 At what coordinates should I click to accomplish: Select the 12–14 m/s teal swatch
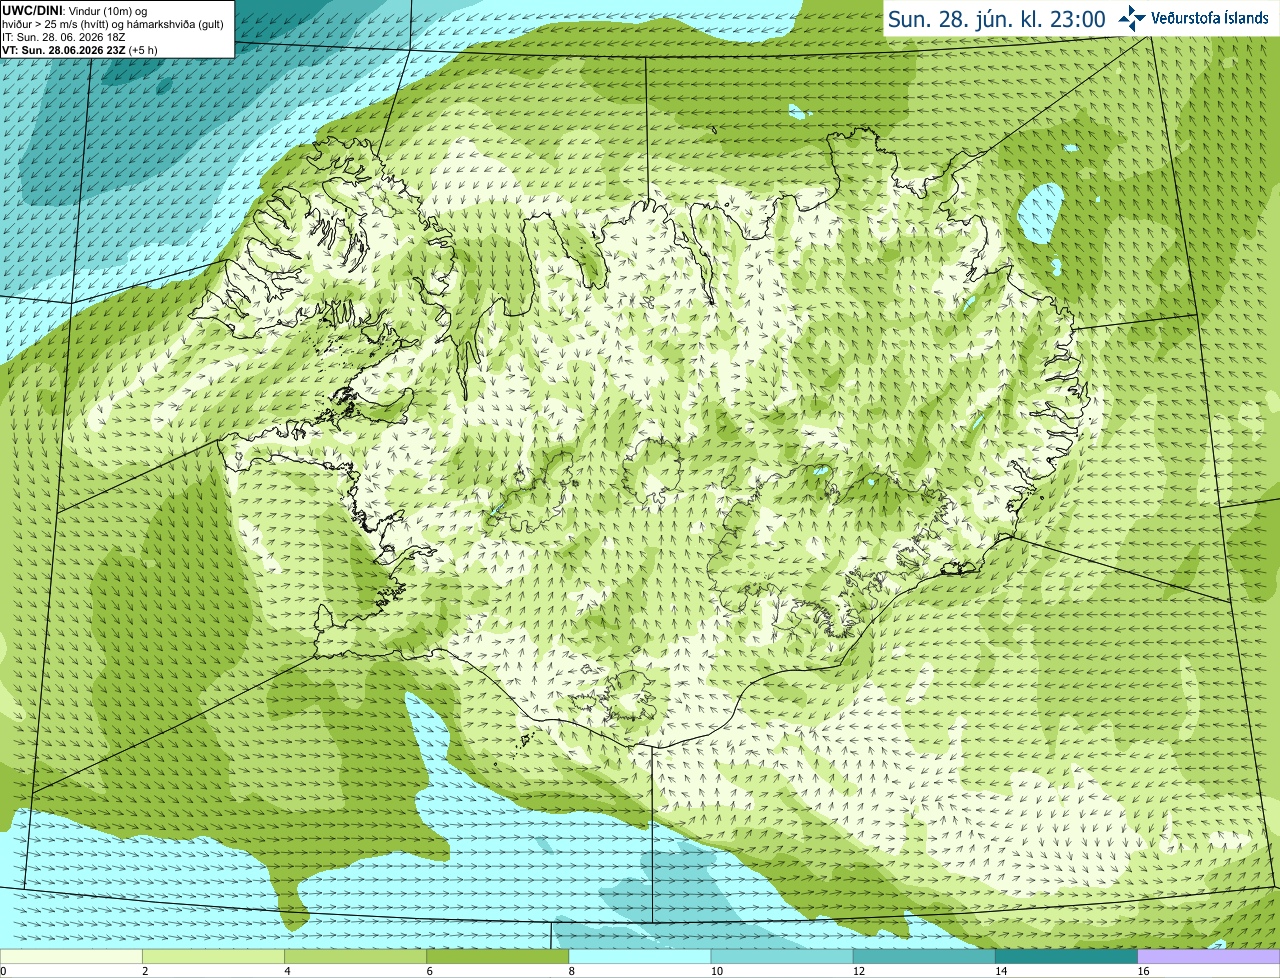924,956
